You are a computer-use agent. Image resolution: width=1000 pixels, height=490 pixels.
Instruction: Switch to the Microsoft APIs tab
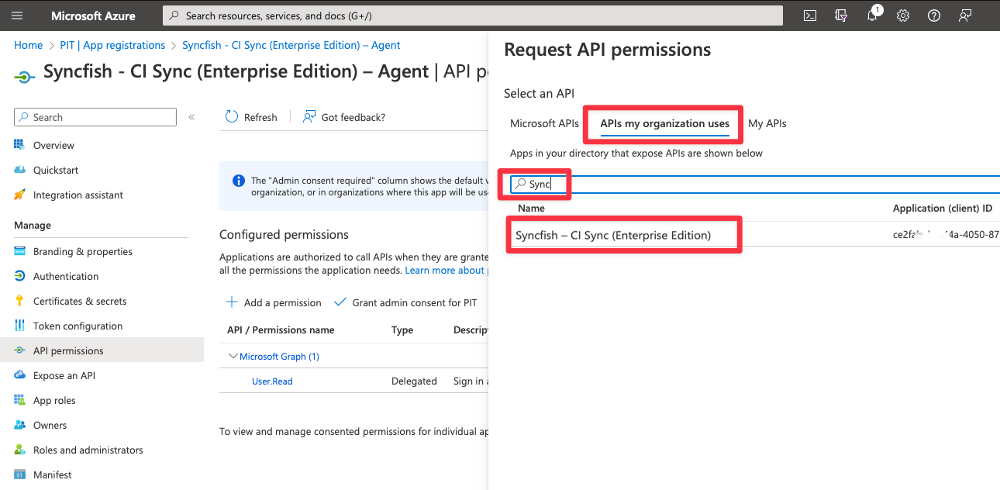click(x=544, y=124)
